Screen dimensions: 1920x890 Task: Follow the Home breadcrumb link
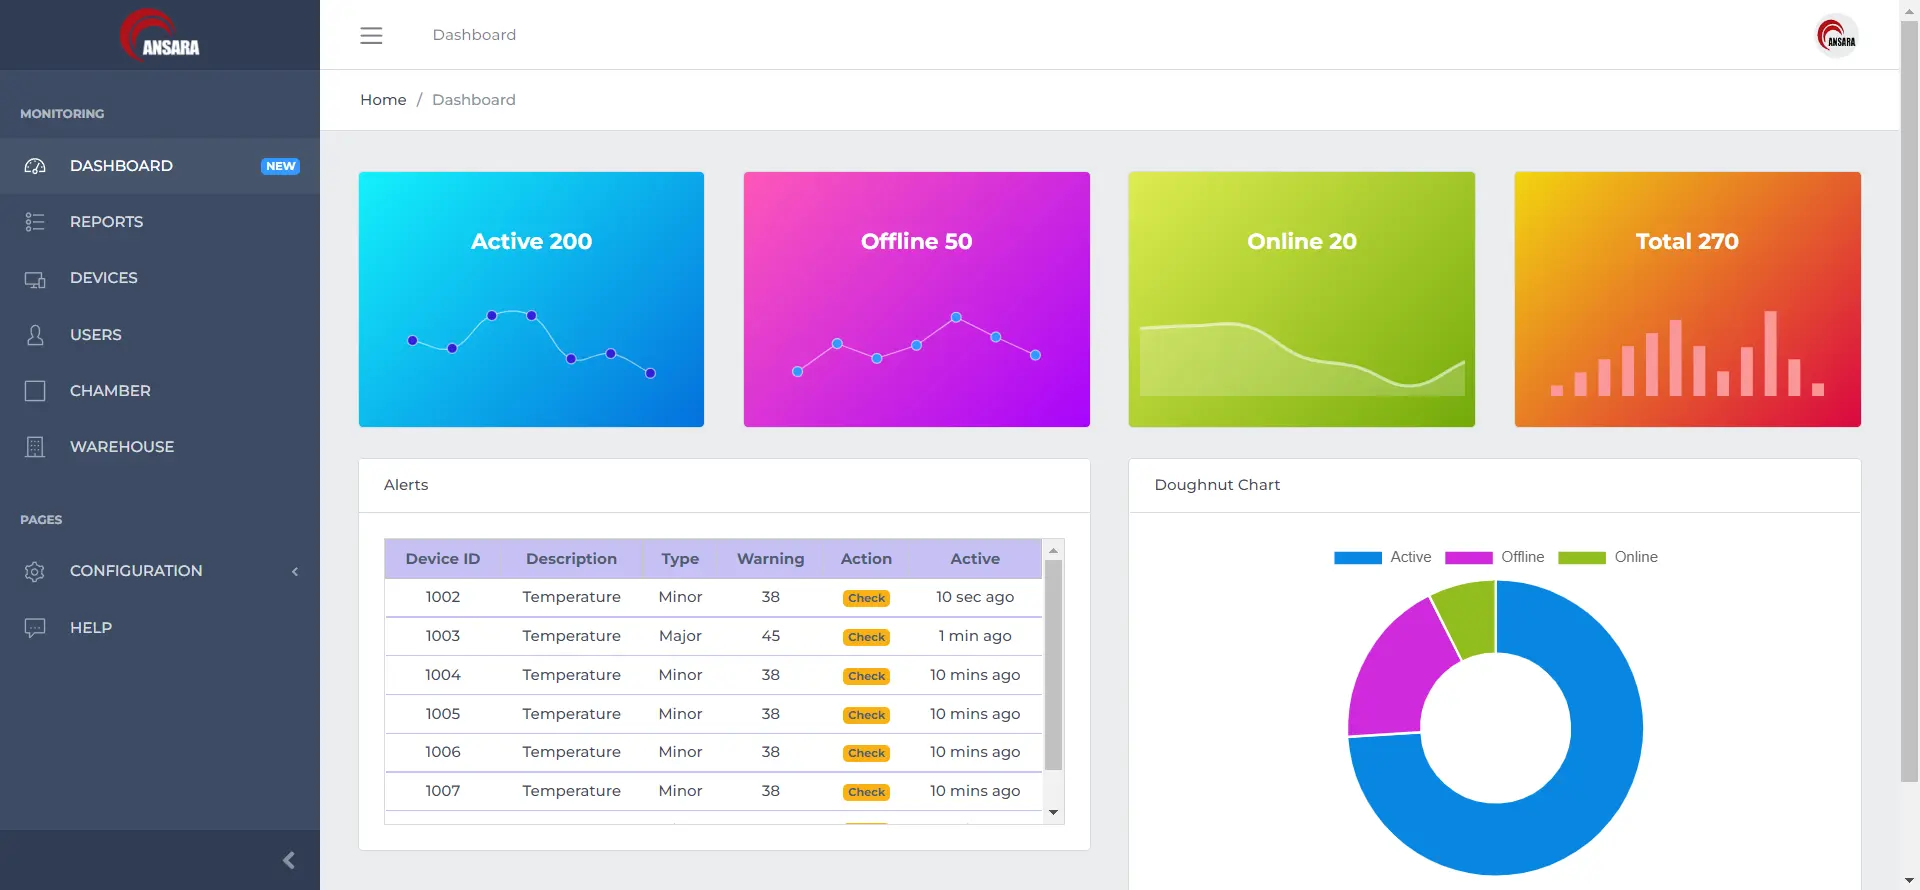coord(383,100)
